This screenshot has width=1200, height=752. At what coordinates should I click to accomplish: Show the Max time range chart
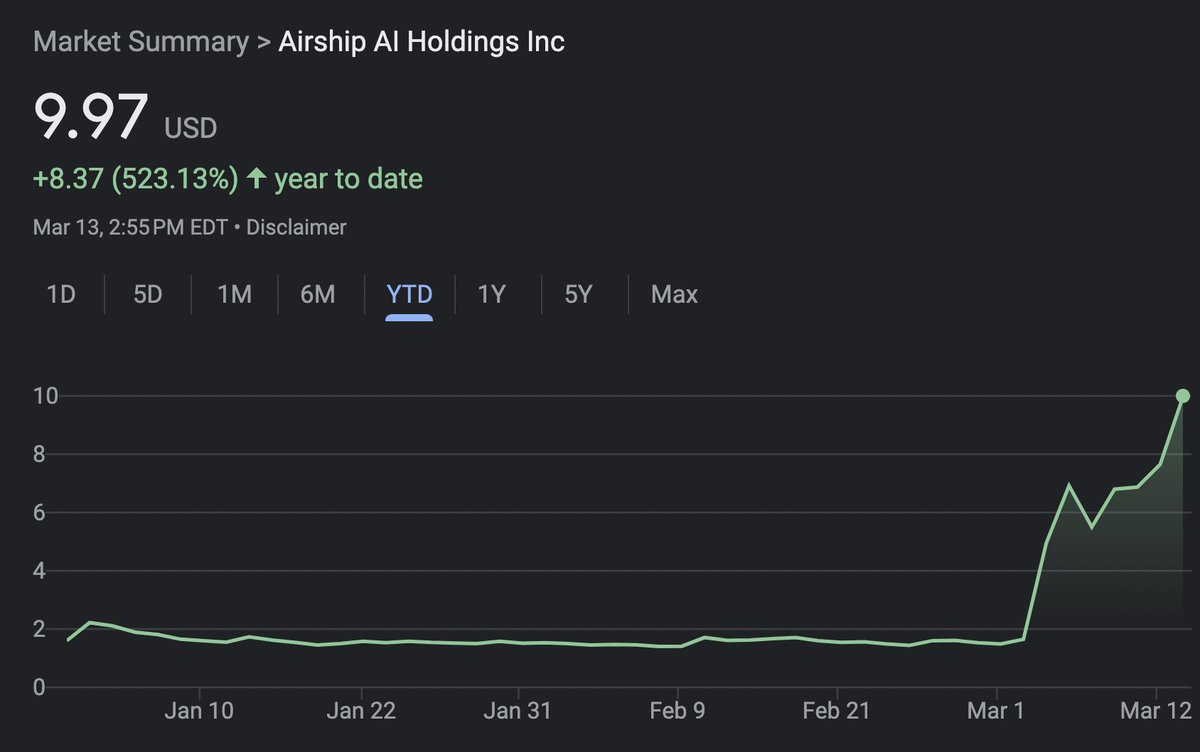tap(674, 295)
